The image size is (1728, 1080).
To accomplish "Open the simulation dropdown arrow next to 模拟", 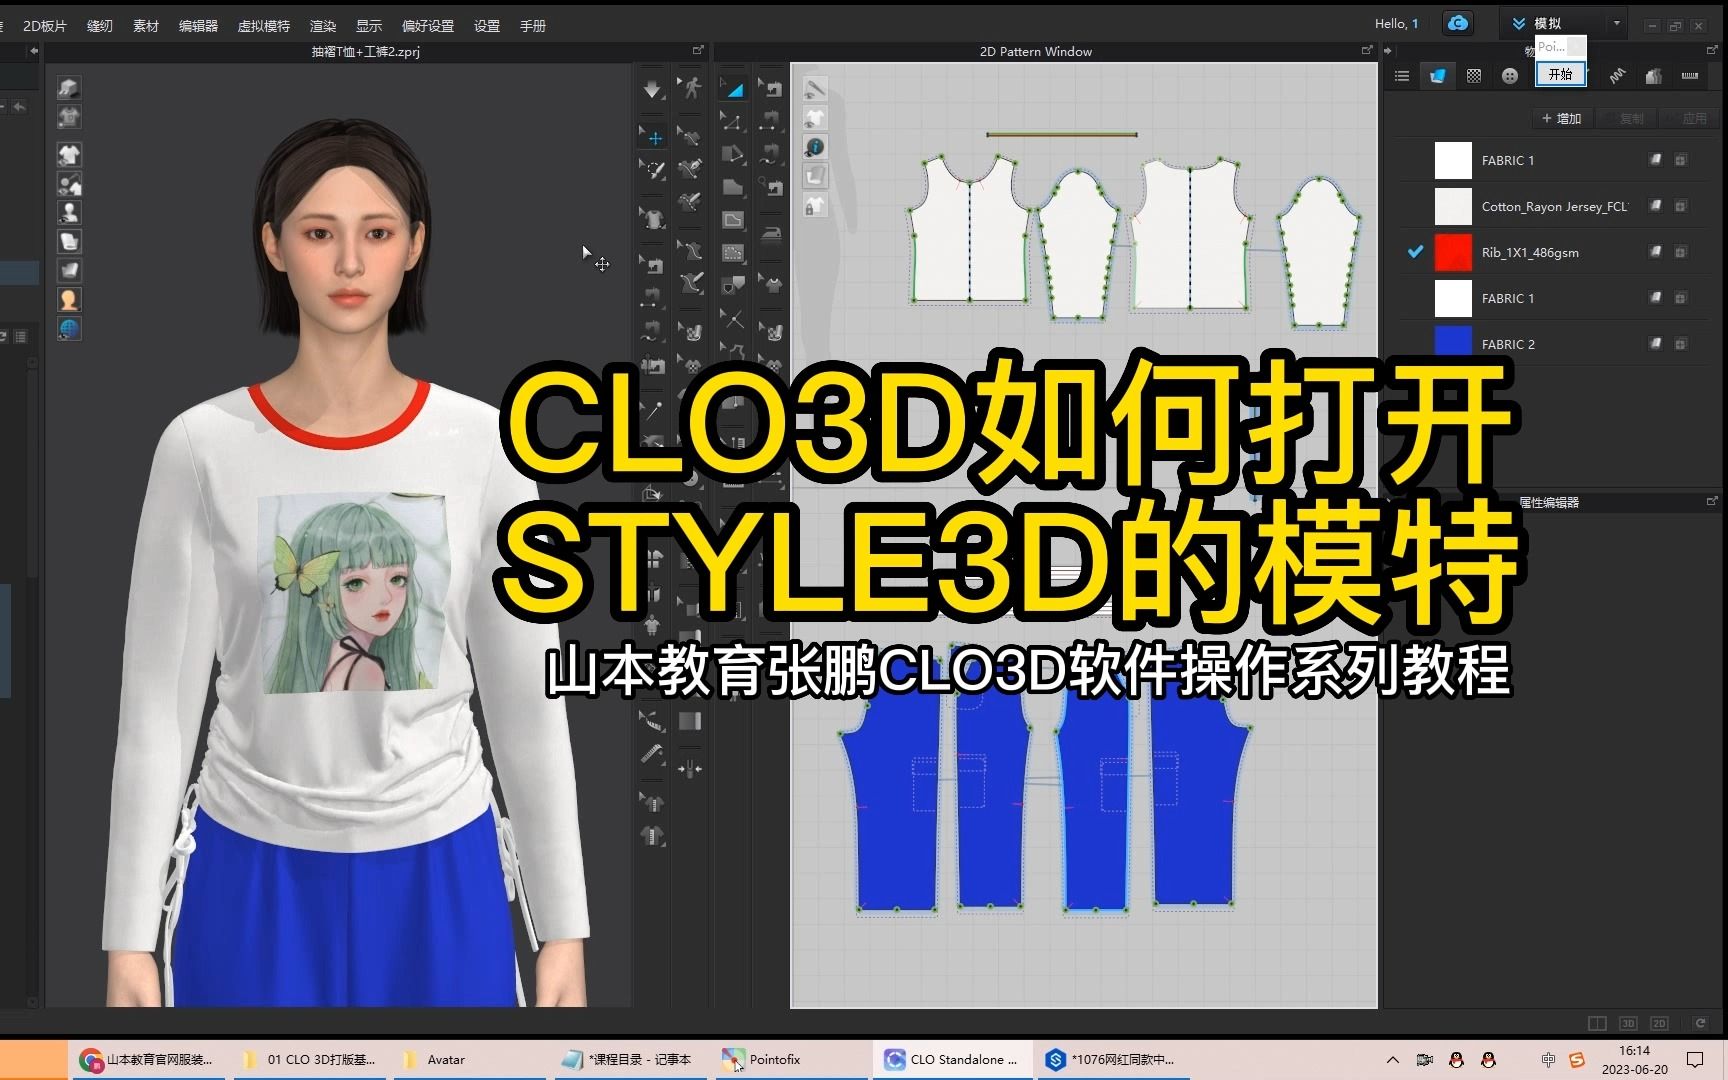I will [x=1614, y=22].
